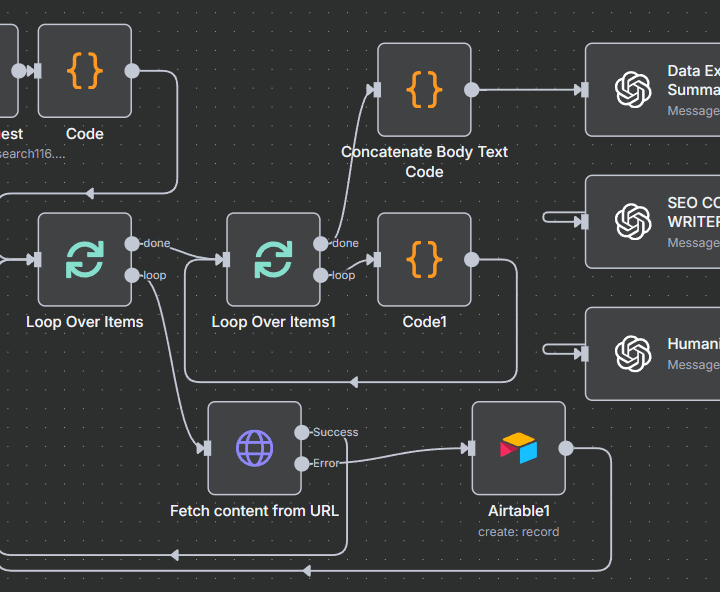Click the loop output of Loop Over Items1
The width and height of the screenshot is (720, 592).
point(320,275)
